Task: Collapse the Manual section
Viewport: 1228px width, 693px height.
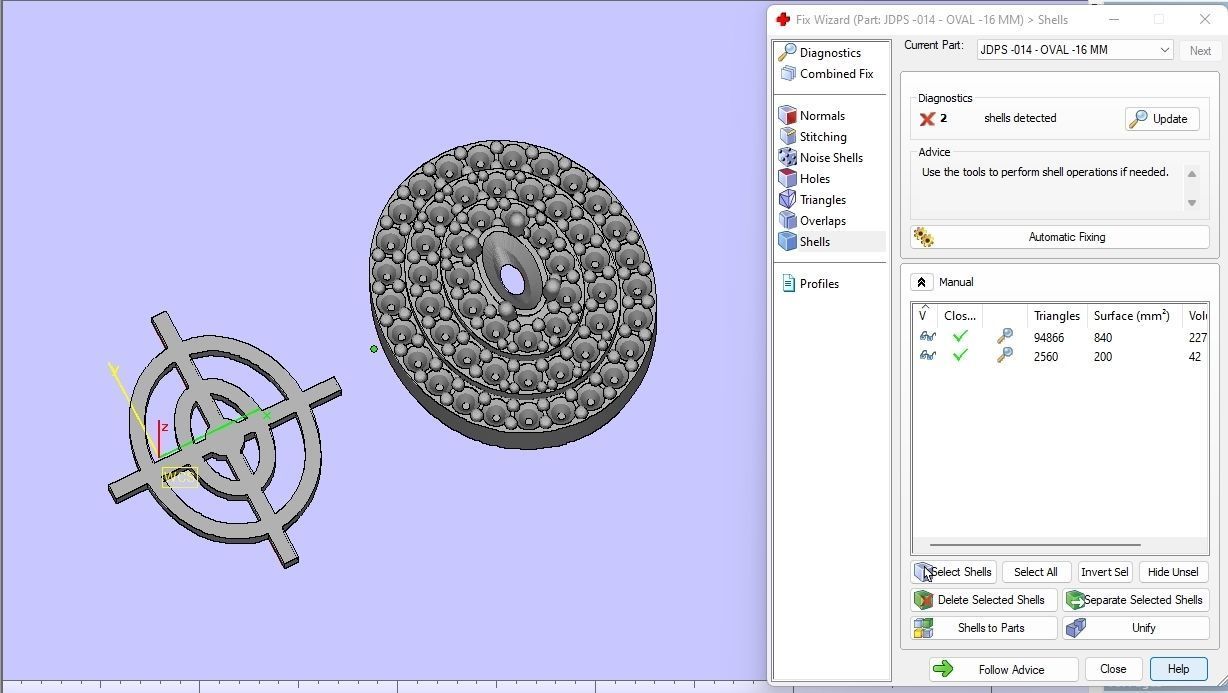Action: tap(921, 282)
